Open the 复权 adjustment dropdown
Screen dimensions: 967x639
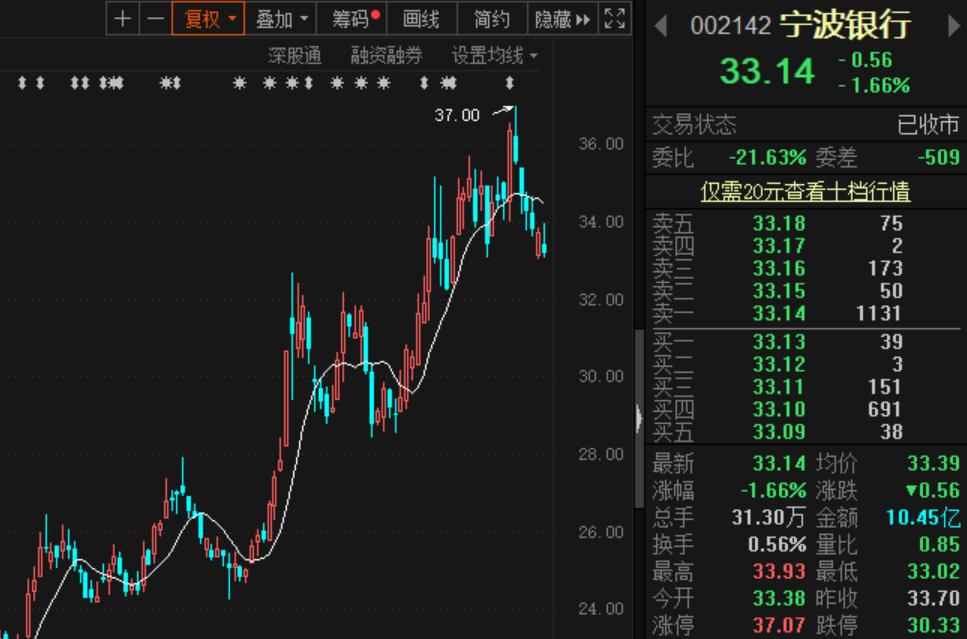pyautogui.click(x=208, y=18)
